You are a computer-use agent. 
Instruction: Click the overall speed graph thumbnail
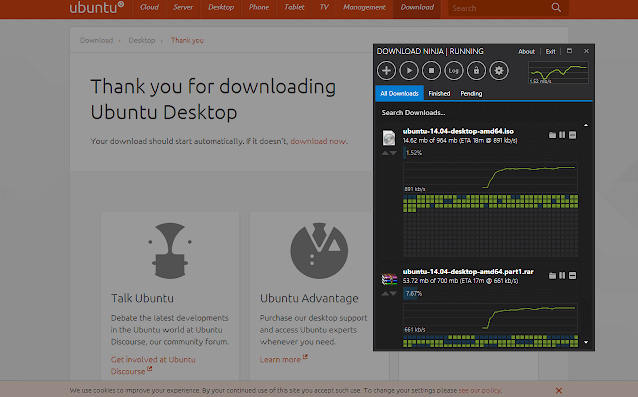[558, 72]
